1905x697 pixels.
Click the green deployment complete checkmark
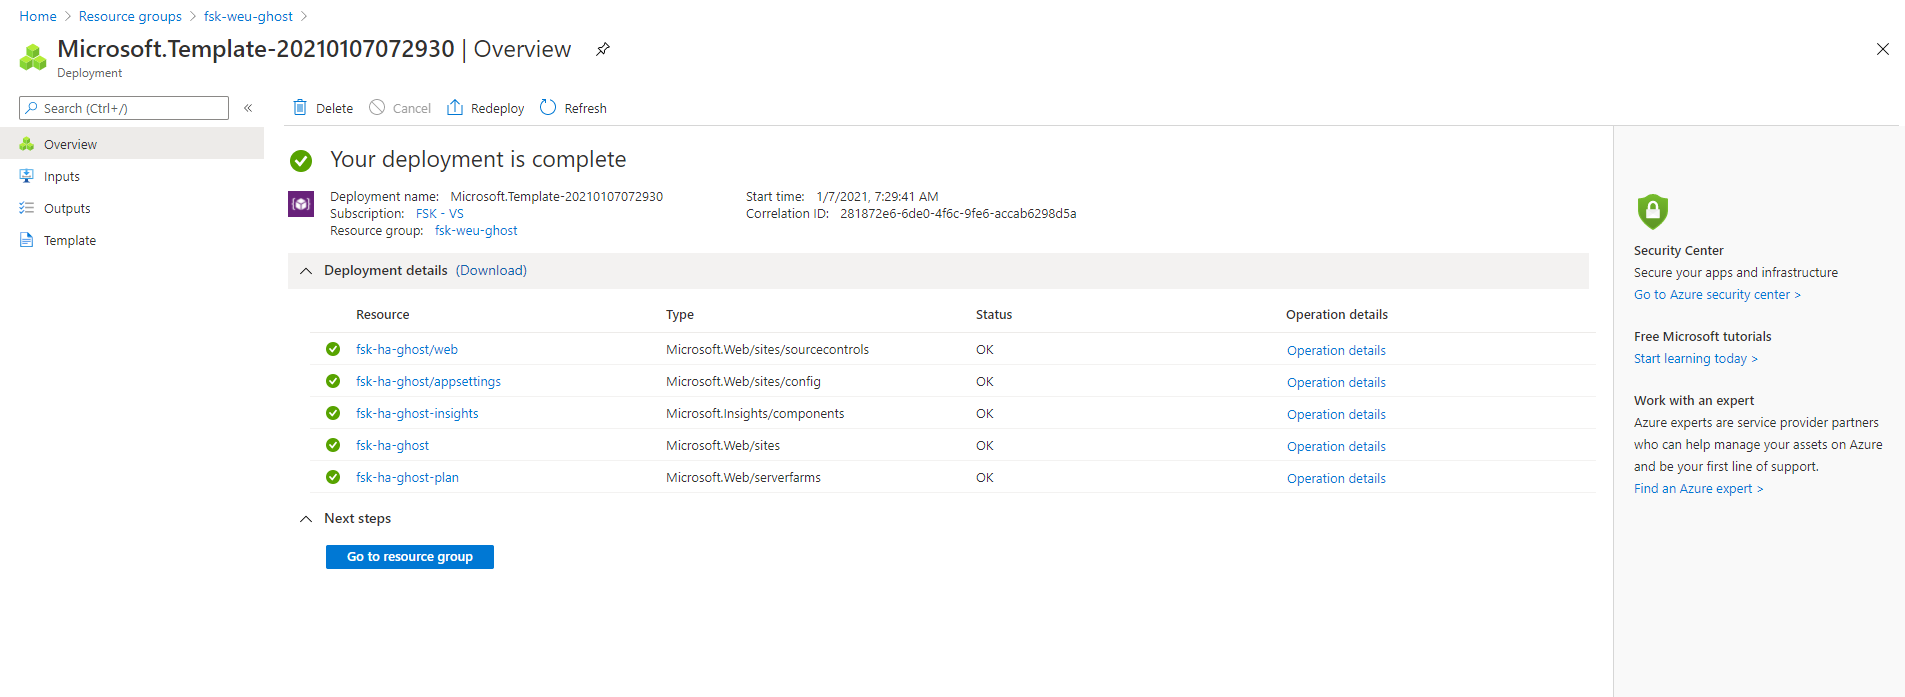(x=301, y=160)
